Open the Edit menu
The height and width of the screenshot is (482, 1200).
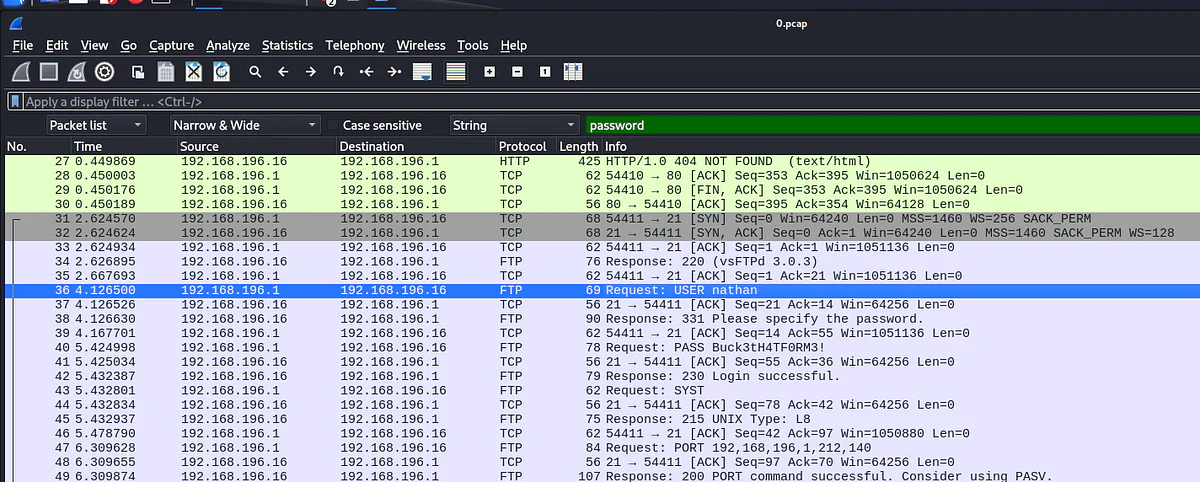tap(57, 46)
